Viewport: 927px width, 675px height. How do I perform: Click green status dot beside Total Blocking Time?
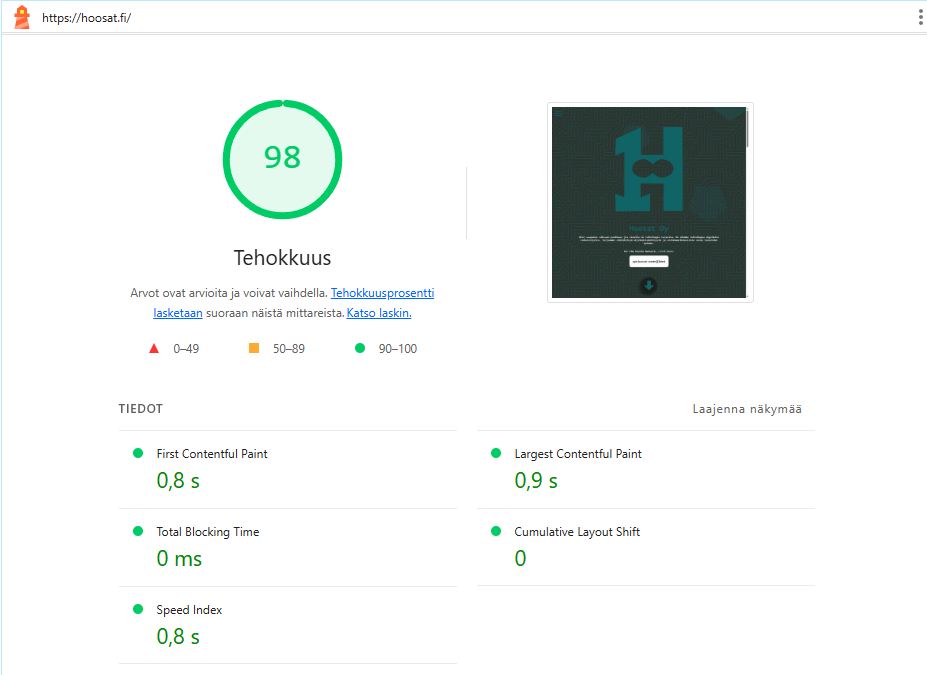(138, 531)
